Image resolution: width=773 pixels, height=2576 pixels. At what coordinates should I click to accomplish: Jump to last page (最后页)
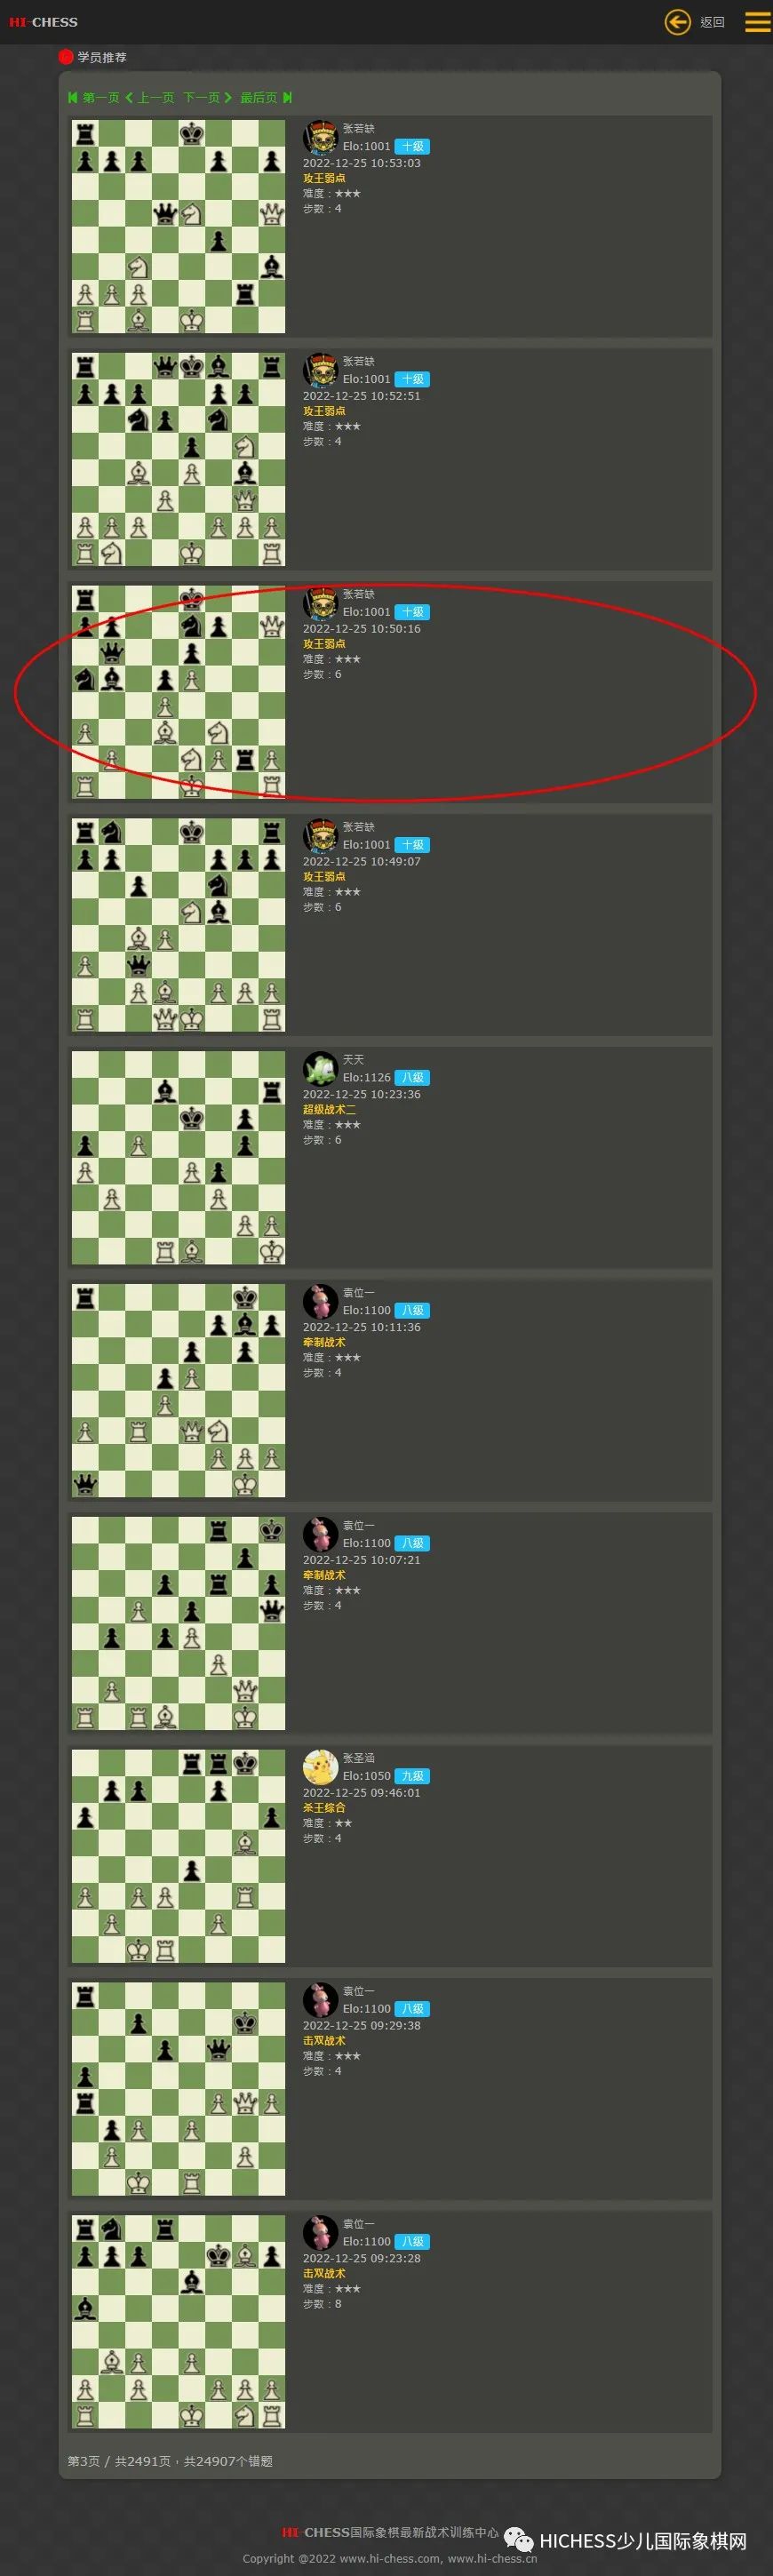(266, 98)
